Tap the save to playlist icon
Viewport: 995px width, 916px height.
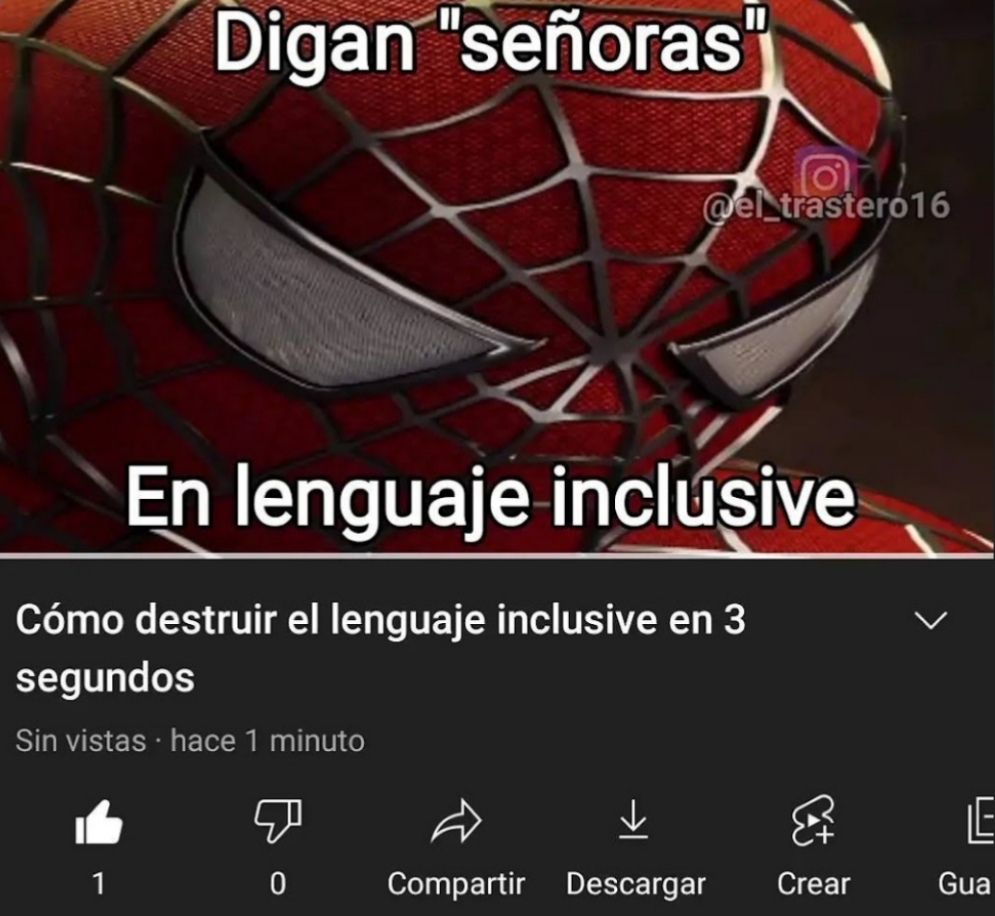pyautogui.click(x=980, y=822)
